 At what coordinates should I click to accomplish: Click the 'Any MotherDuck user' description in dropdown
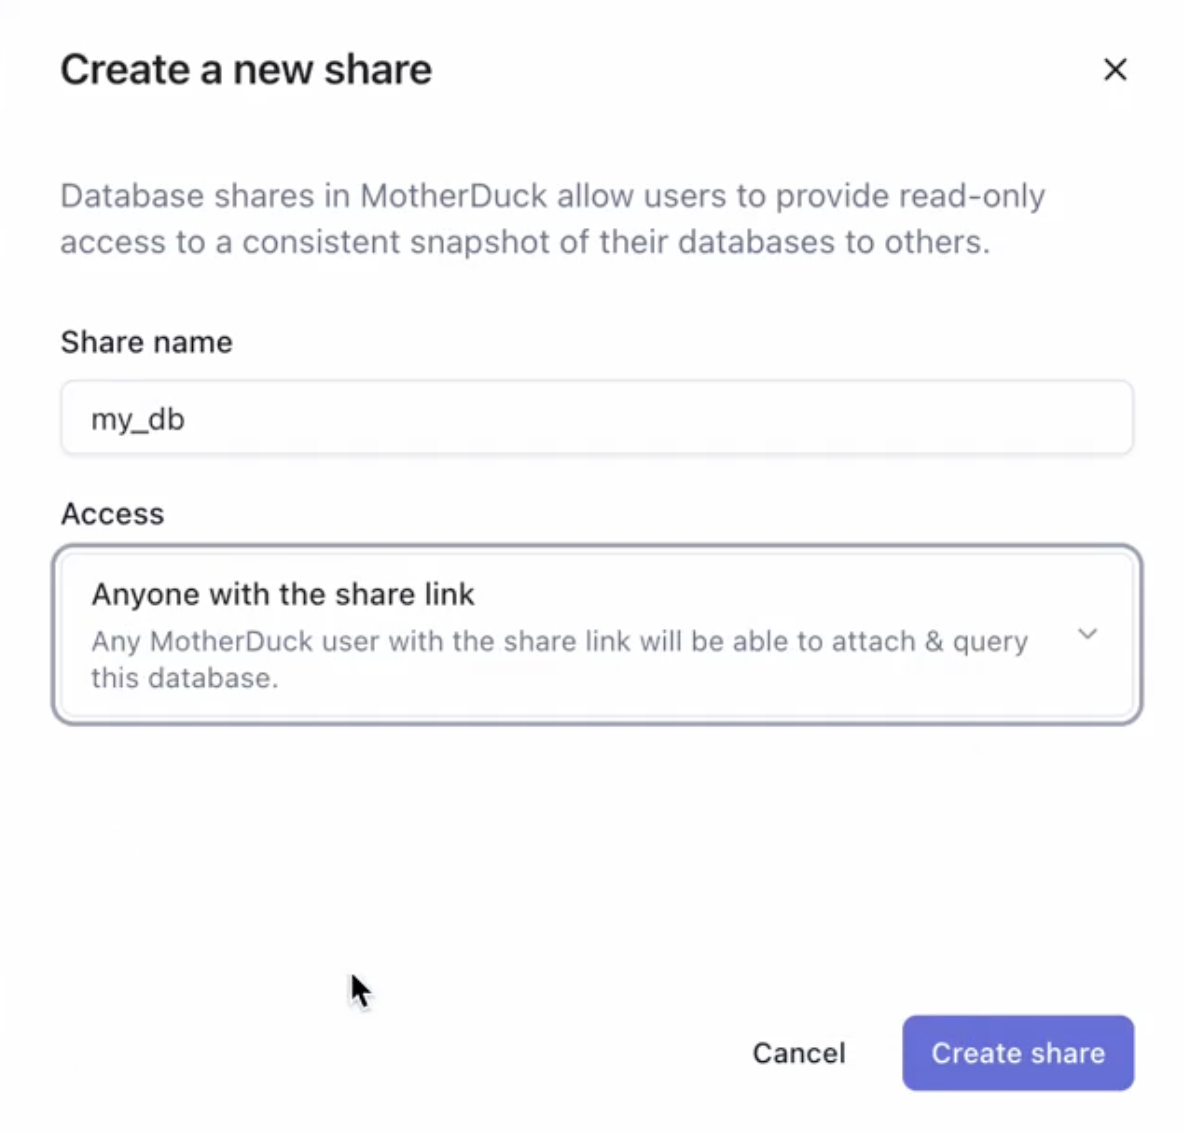(560, 659)
